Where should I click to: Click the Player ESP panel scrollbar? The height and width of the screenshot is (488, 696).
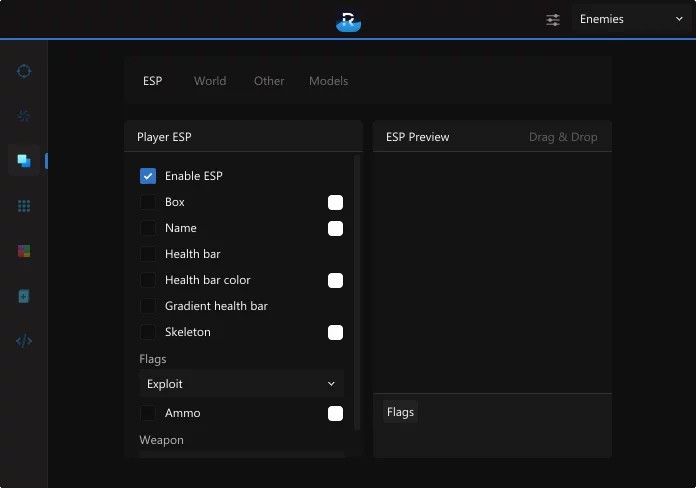(357, 290)
